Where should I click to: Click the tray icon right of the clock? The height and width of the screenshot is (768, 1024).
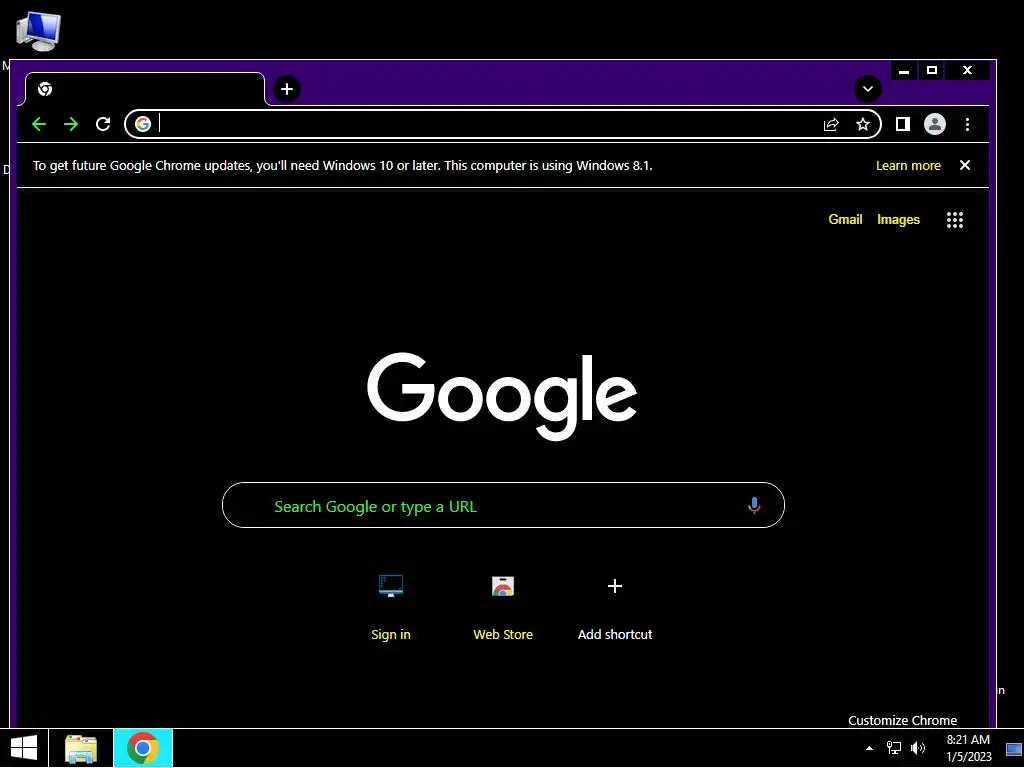(1014, 749)
